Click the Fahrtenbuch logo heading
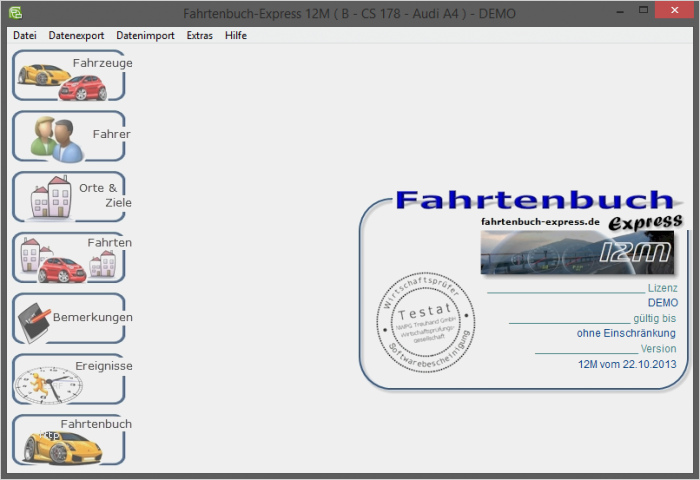This screenshot has height=480, width=700. coord(534,200)
